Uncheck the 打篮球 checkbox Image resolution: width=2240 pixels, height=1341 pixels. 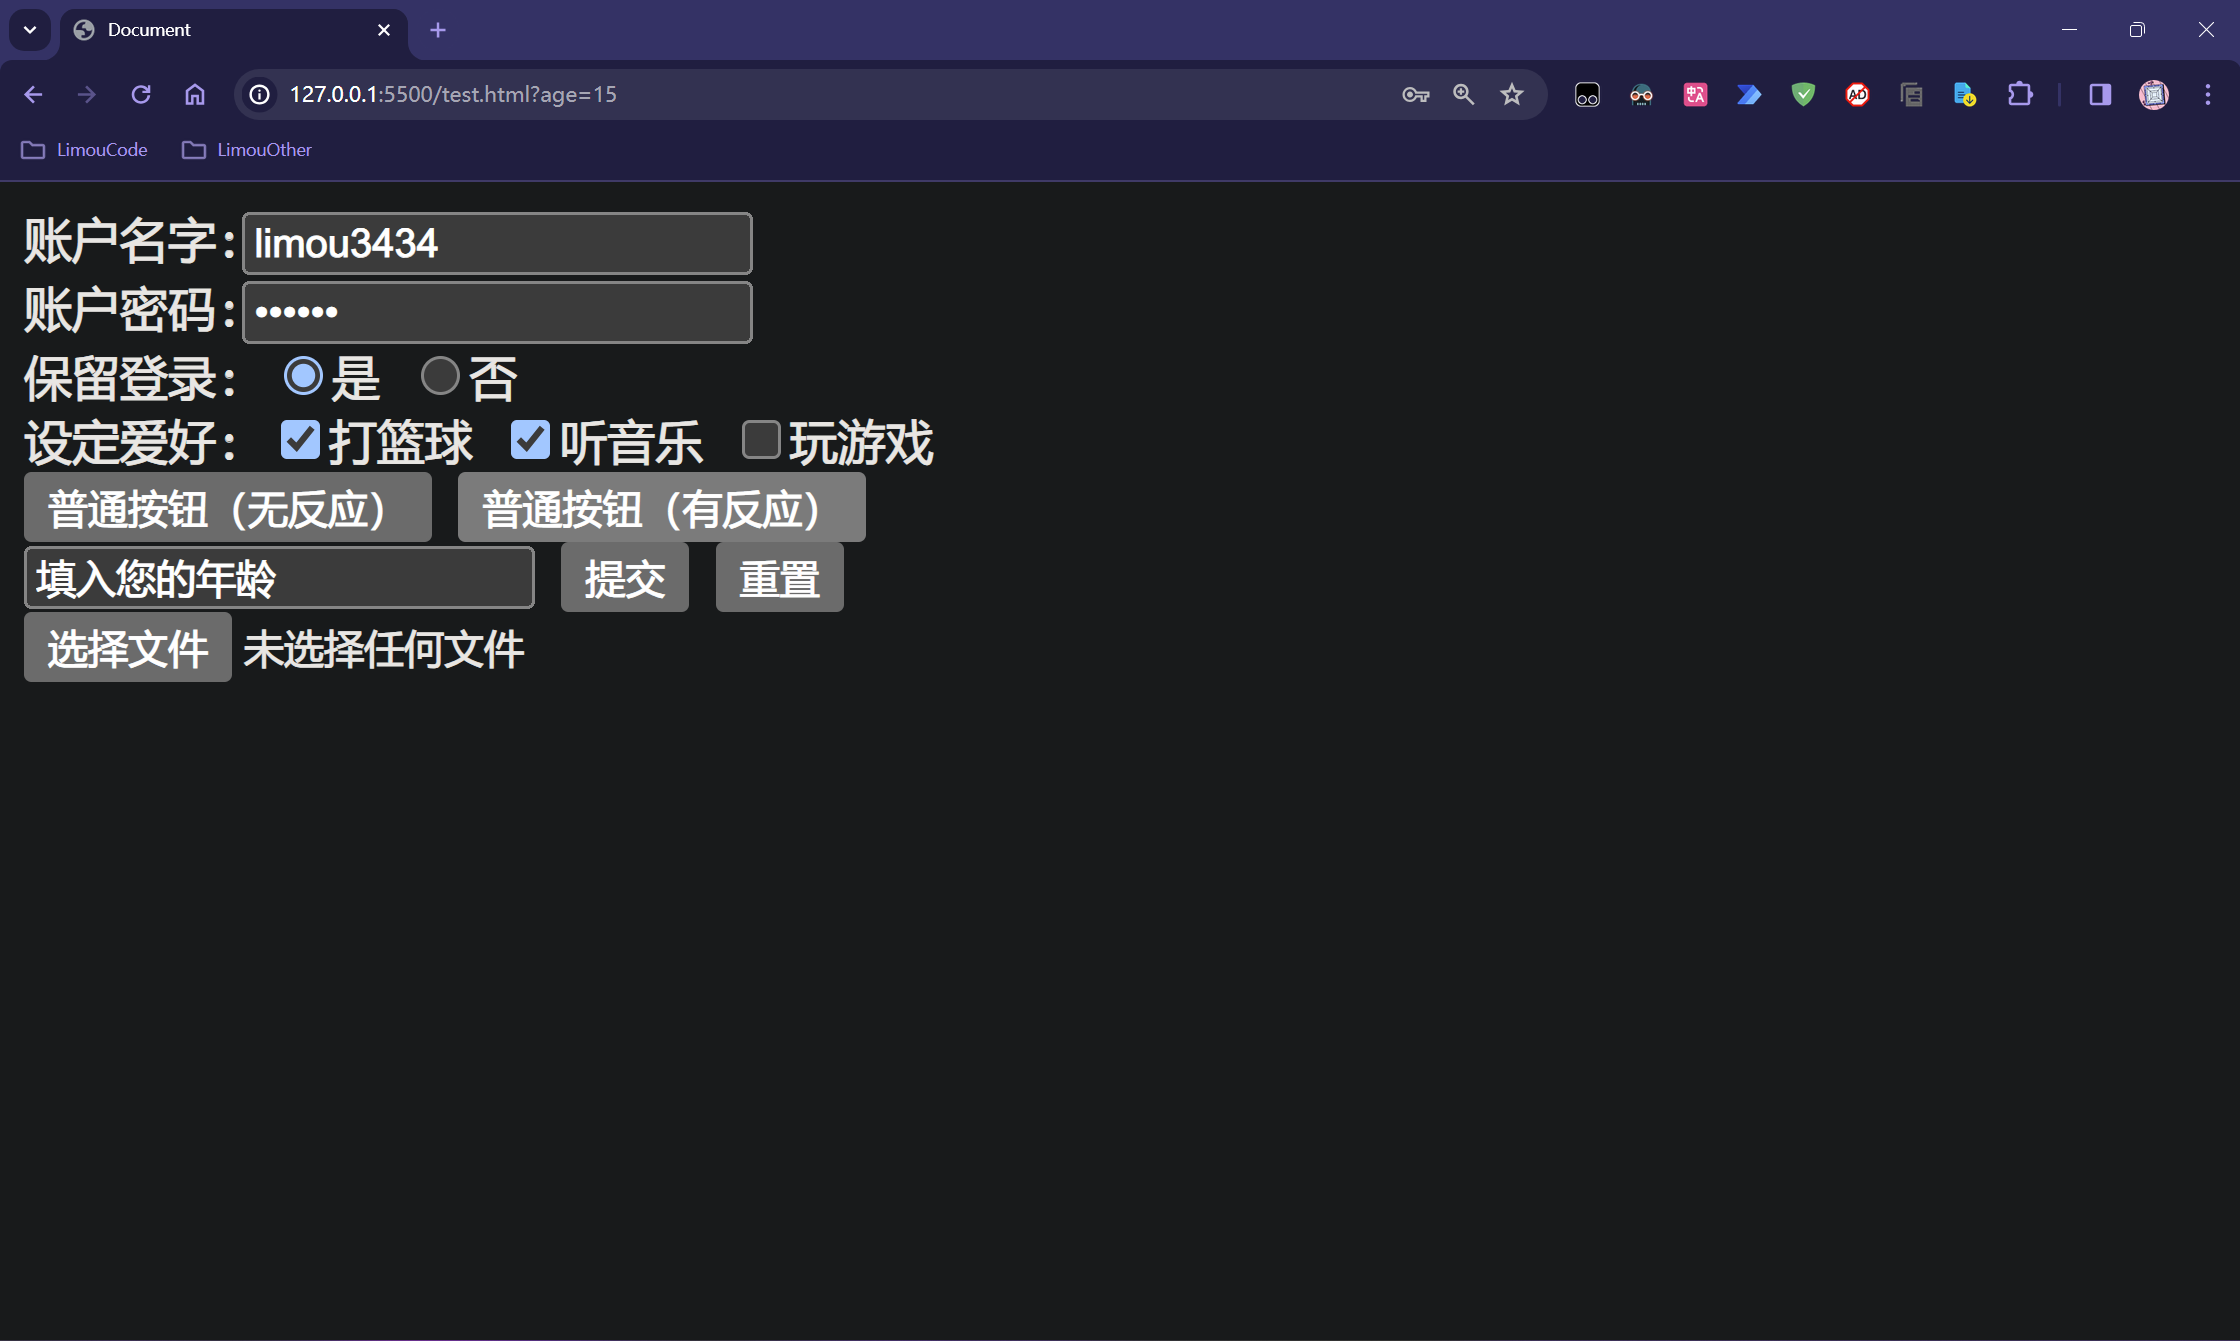click(x=300, y=440)
